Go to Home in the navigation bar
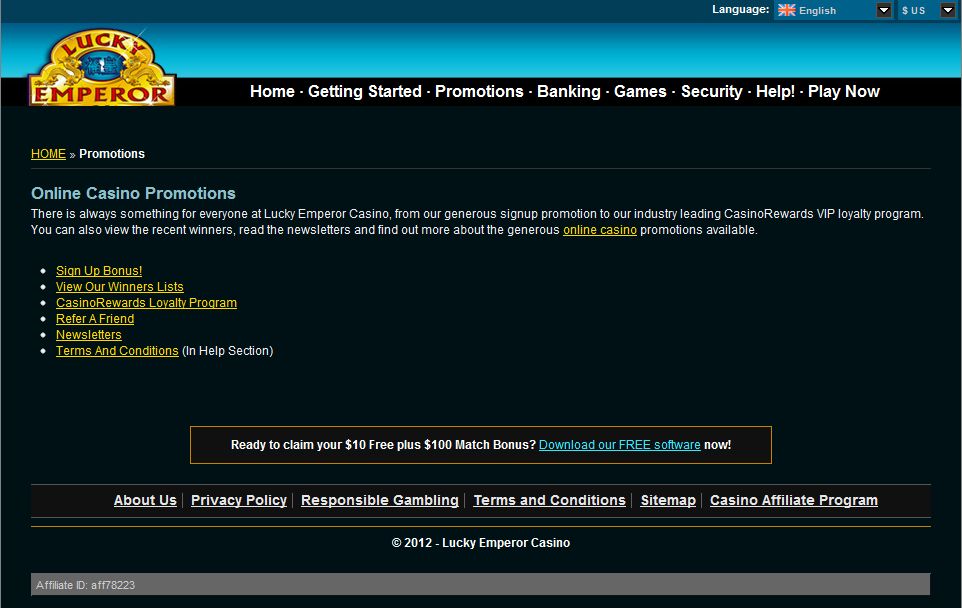 (272, 91)
